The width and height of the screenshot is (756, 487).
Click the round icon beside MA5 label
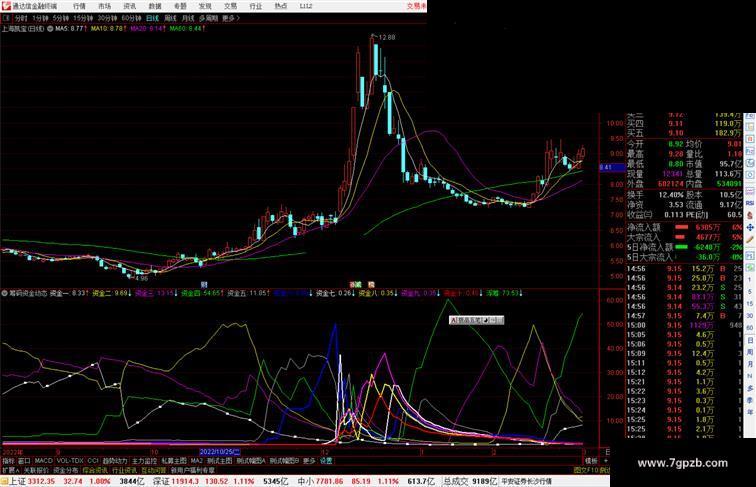click(x=50, y=29)
